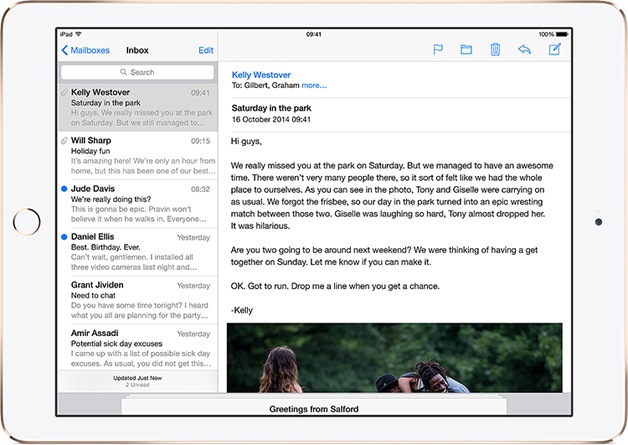Tap the '100%' battery percentage
This screenshot has height=445, width=628.
pyautogui.click(x=546, y=34)
